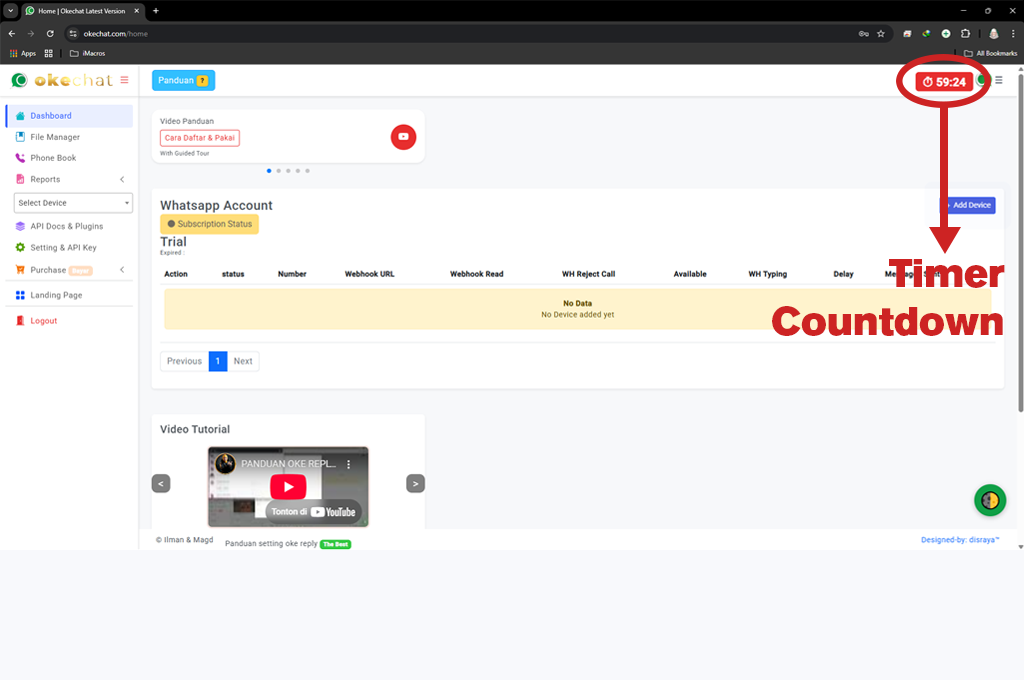The image size is (1024, 680).
Task: Go to Setting & API Key
Action: pos(63,247)
